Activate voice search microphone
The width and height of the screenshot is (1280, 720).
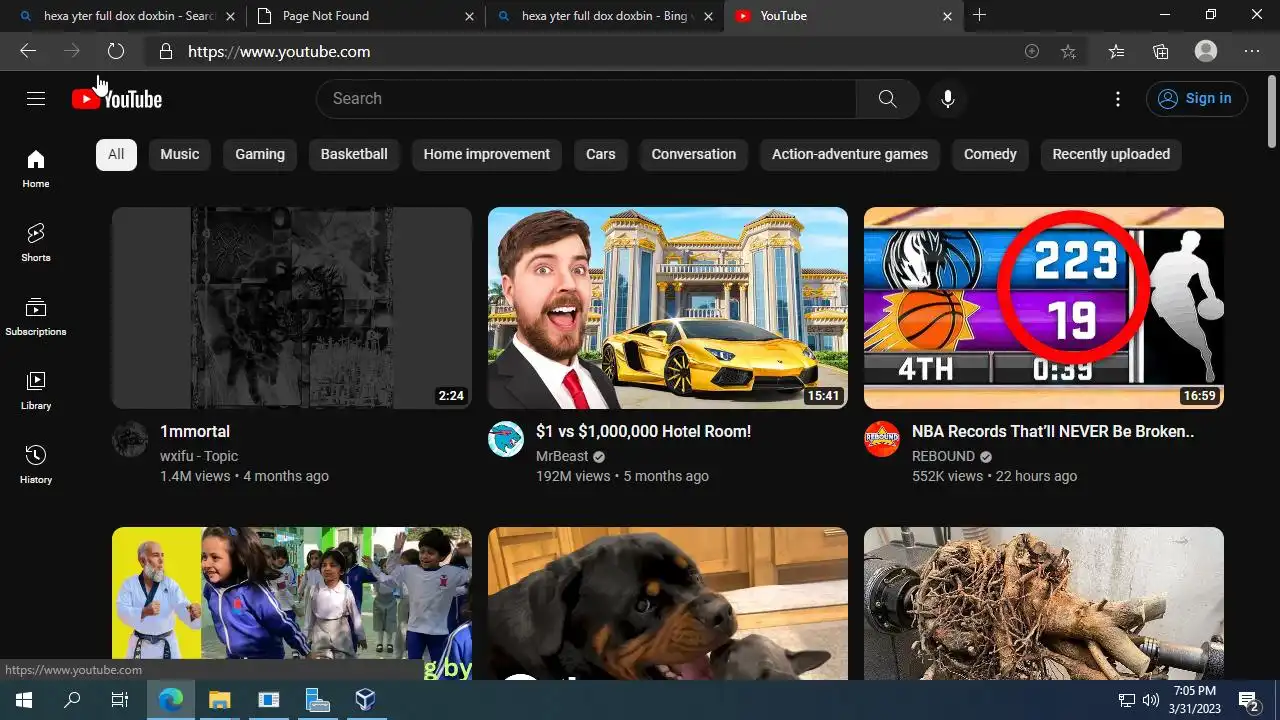pyautogui.click(x=948, y=98)
